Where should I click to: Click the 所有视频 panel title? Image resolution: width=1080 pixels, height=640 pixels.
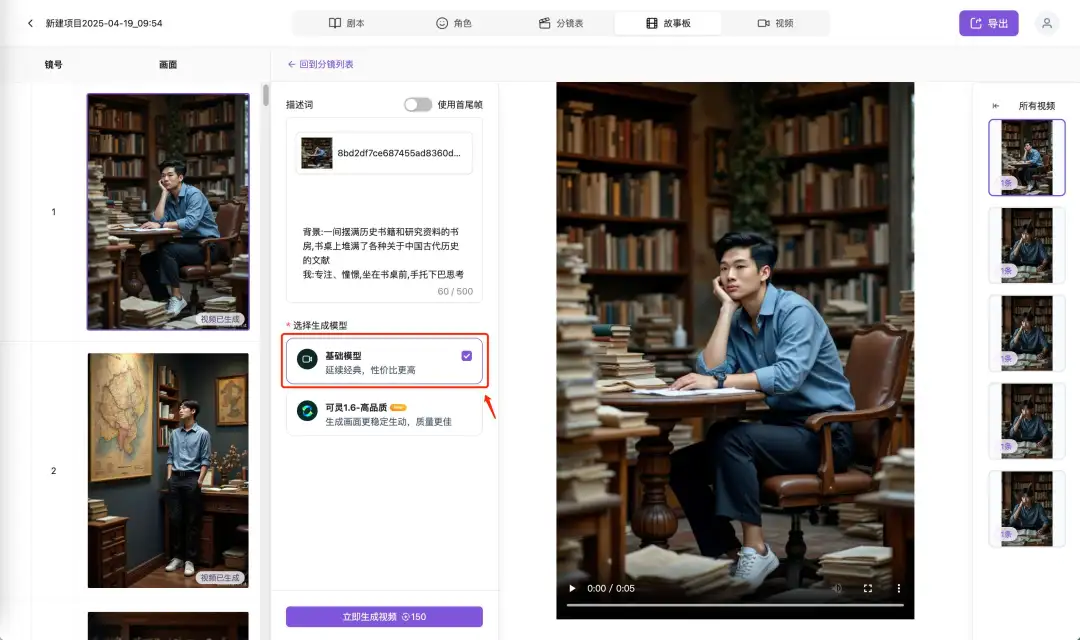pos(1037,106)
